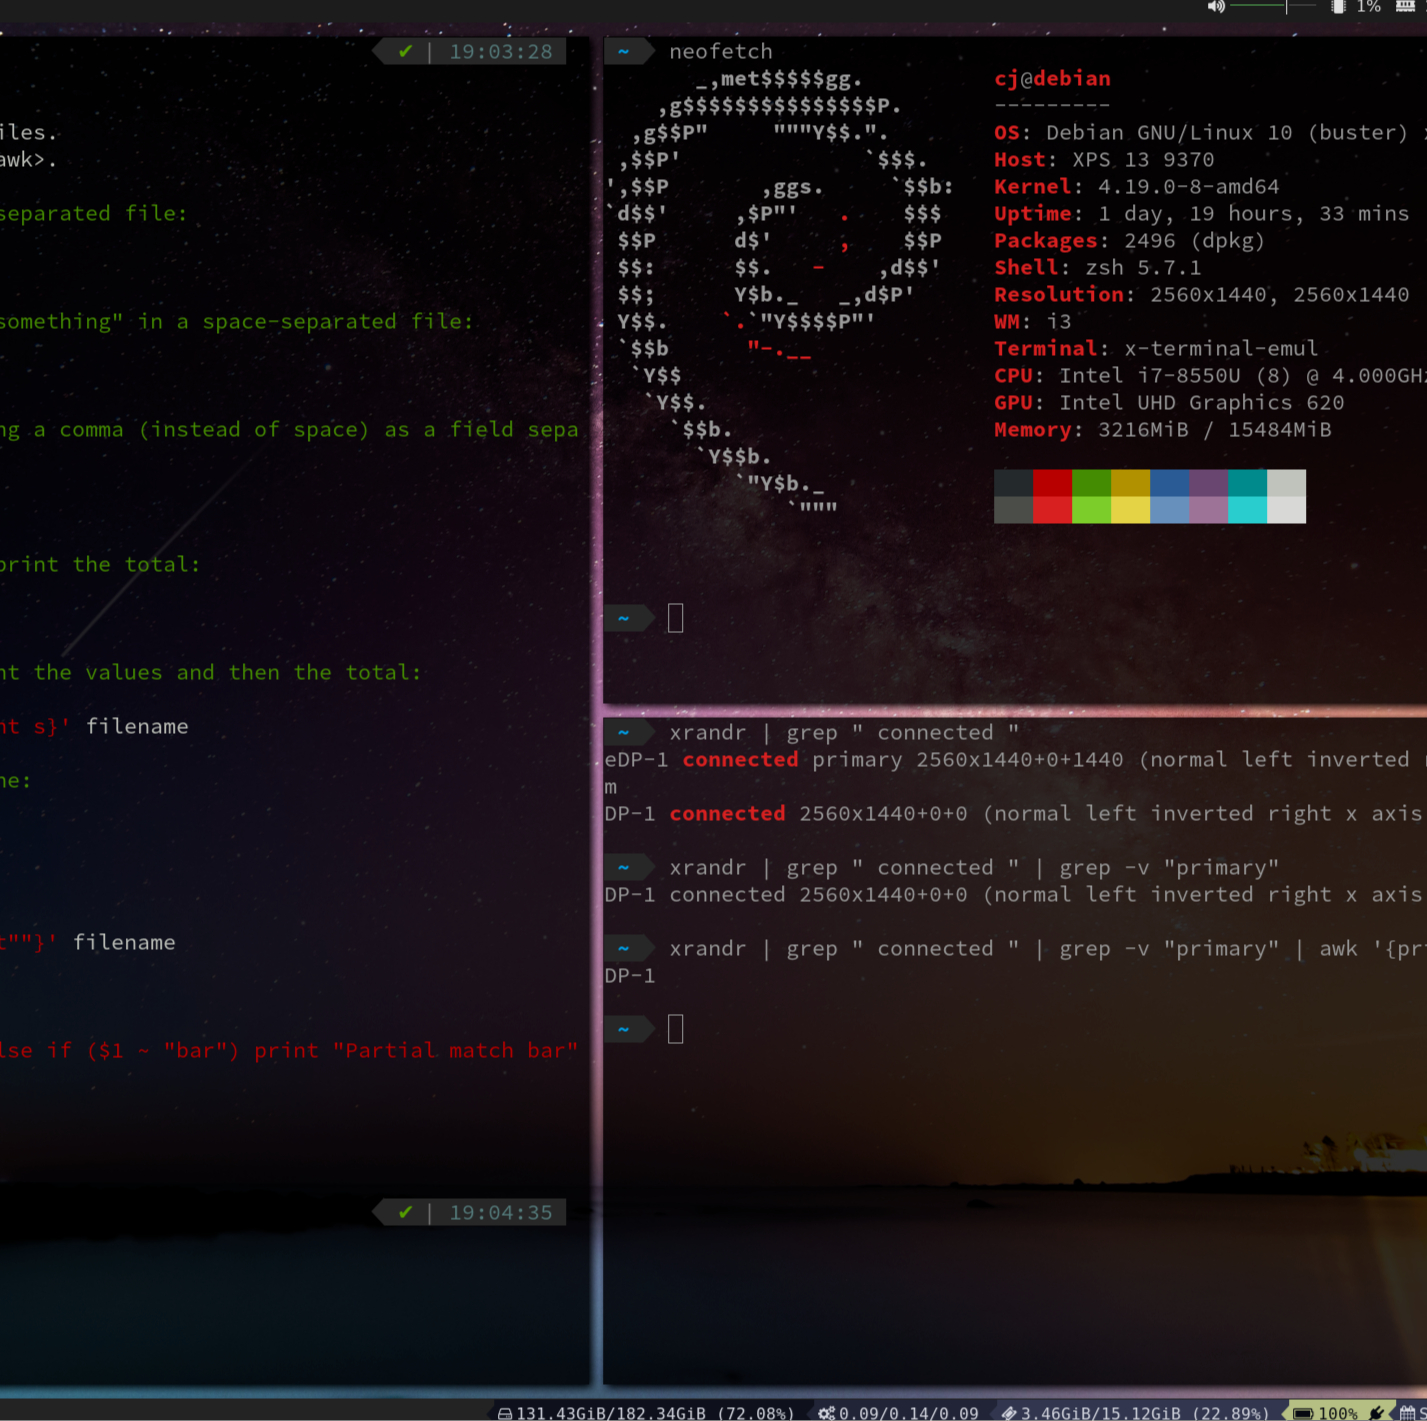
Task: Mute audio via the speaker icon
Action: tap(1216, 6)
